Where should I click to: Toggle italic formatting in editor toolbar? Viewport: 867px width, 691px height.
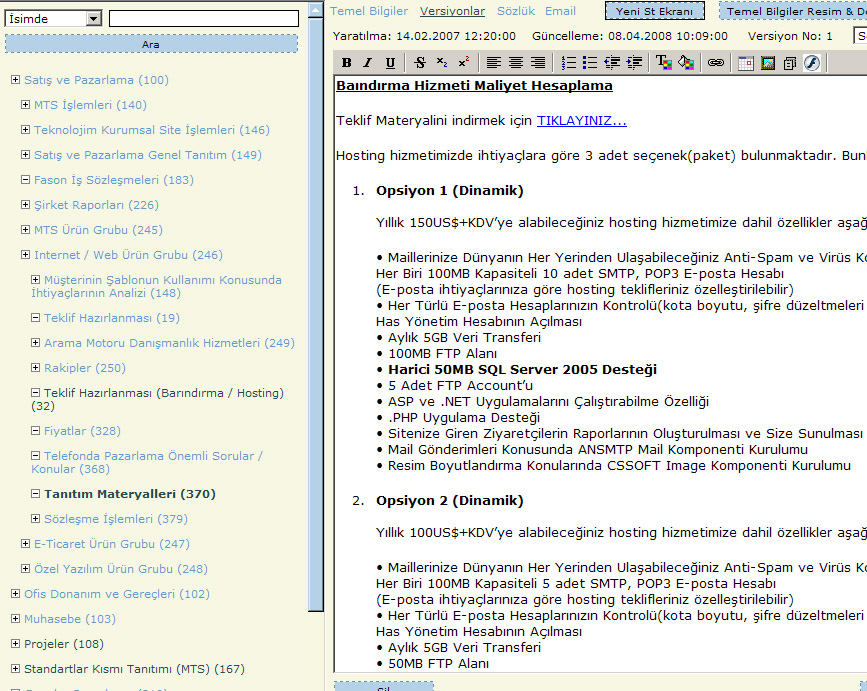pyautogui.click(x=368, y=63)
